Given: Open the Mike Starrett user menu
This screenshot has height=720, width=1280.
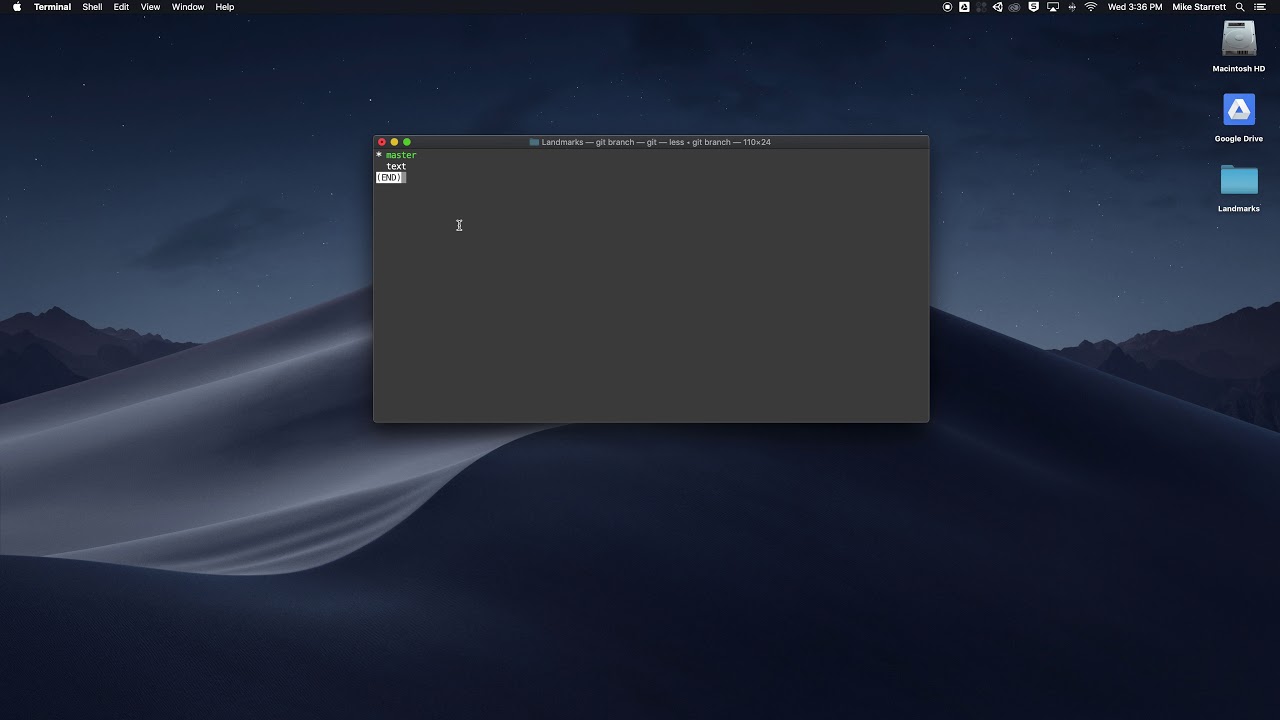Looking at the screenshot, I should 1198,7.
